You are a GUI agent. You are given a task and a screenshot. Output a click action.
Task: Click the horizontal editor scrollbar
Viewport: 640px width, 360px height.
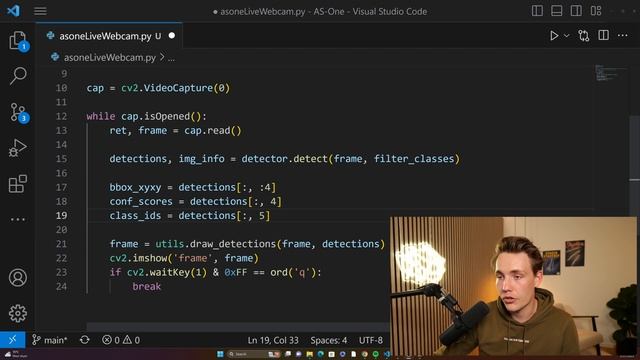(238, 327)
